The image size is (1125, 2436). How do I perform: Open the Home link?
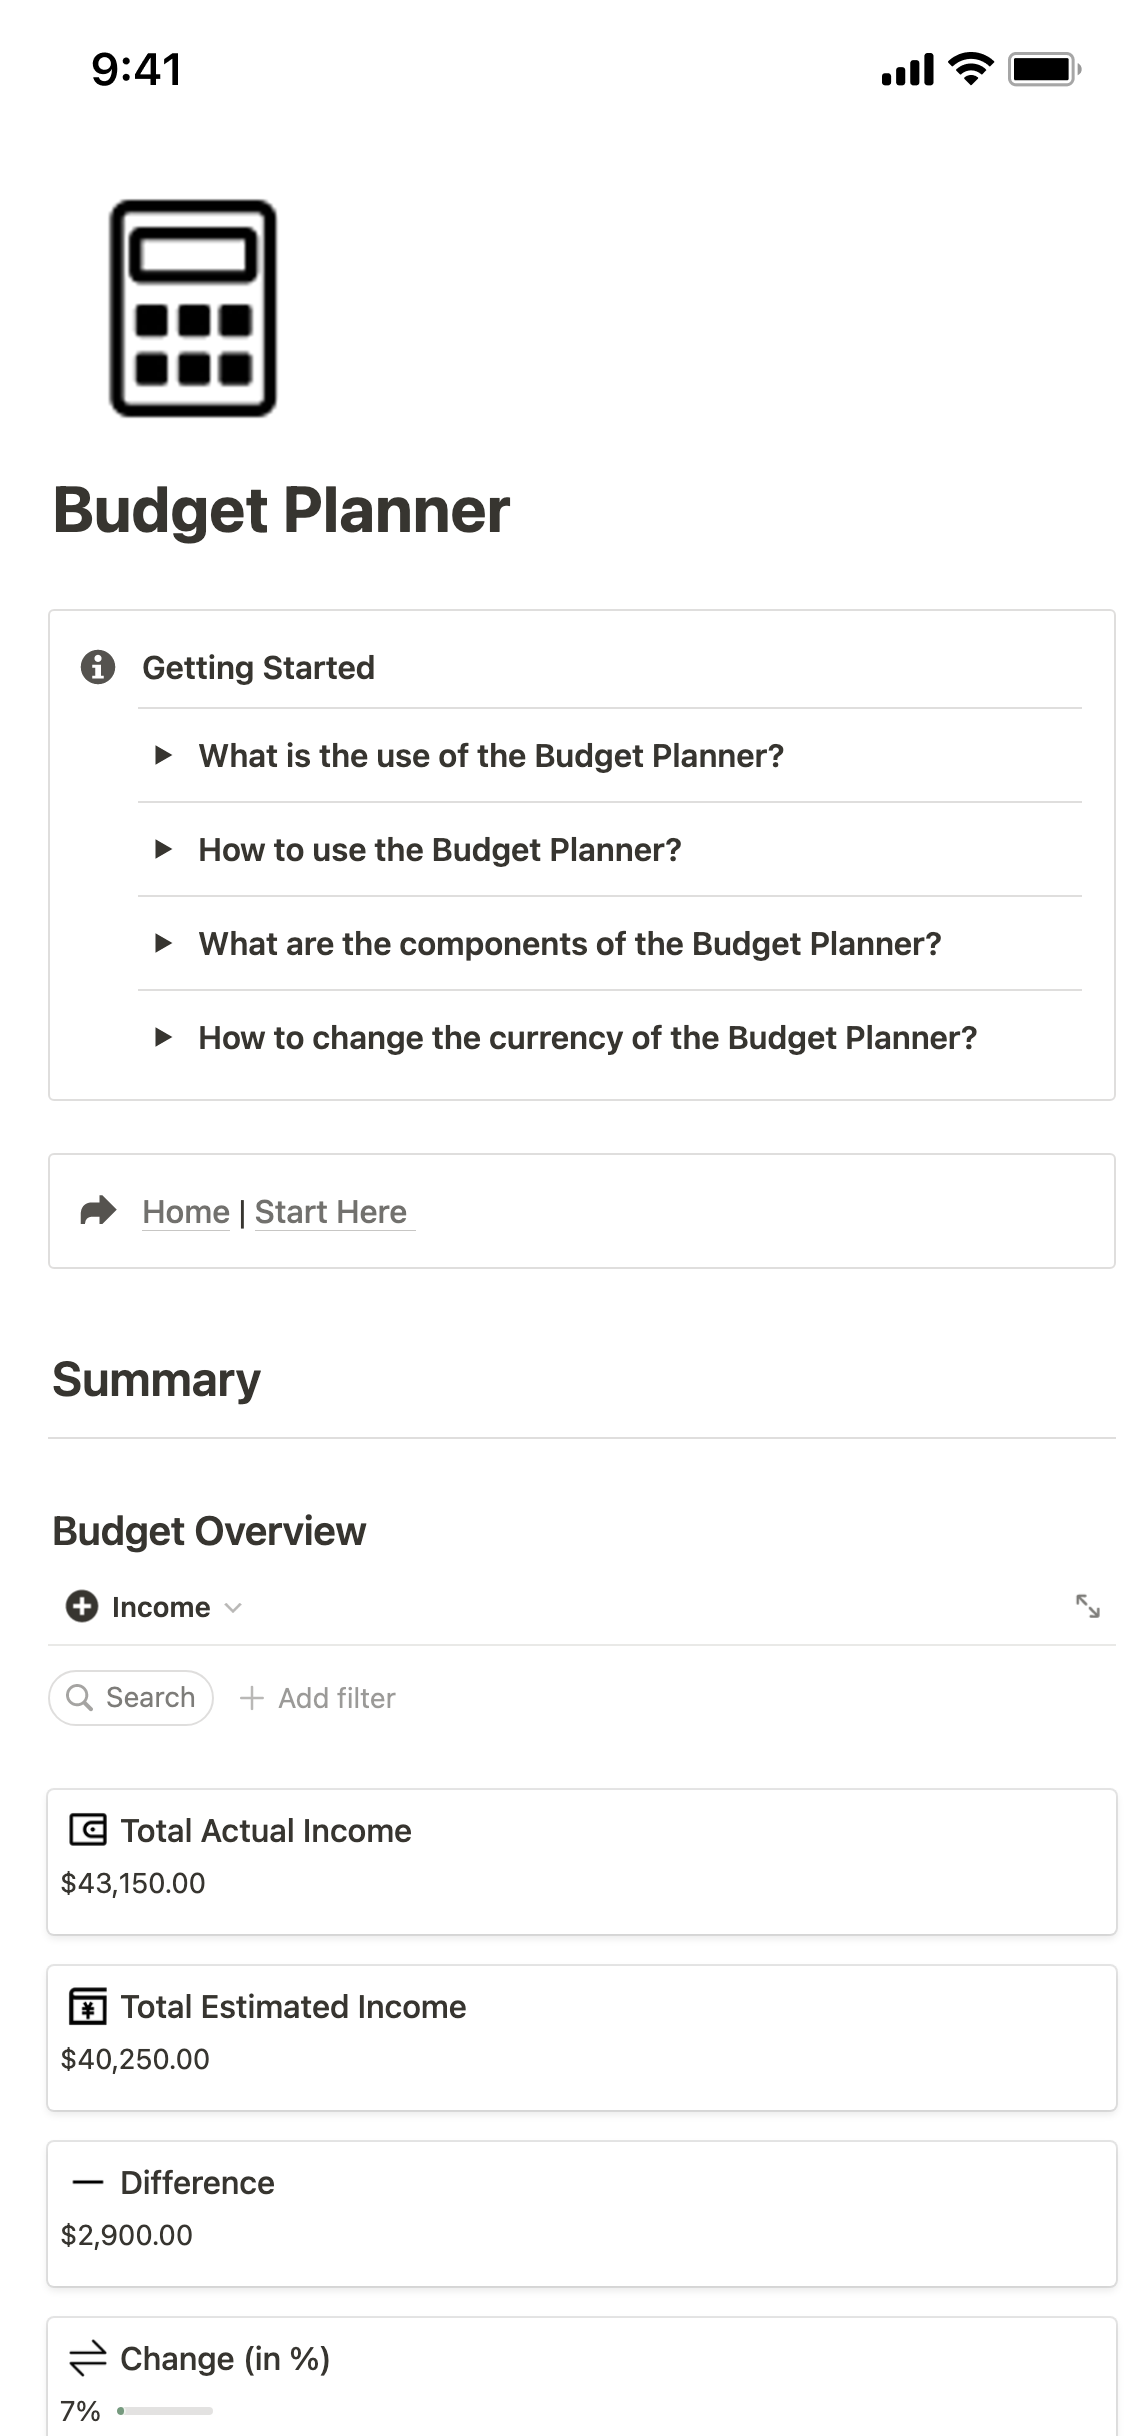click(x=186, y=1212)
